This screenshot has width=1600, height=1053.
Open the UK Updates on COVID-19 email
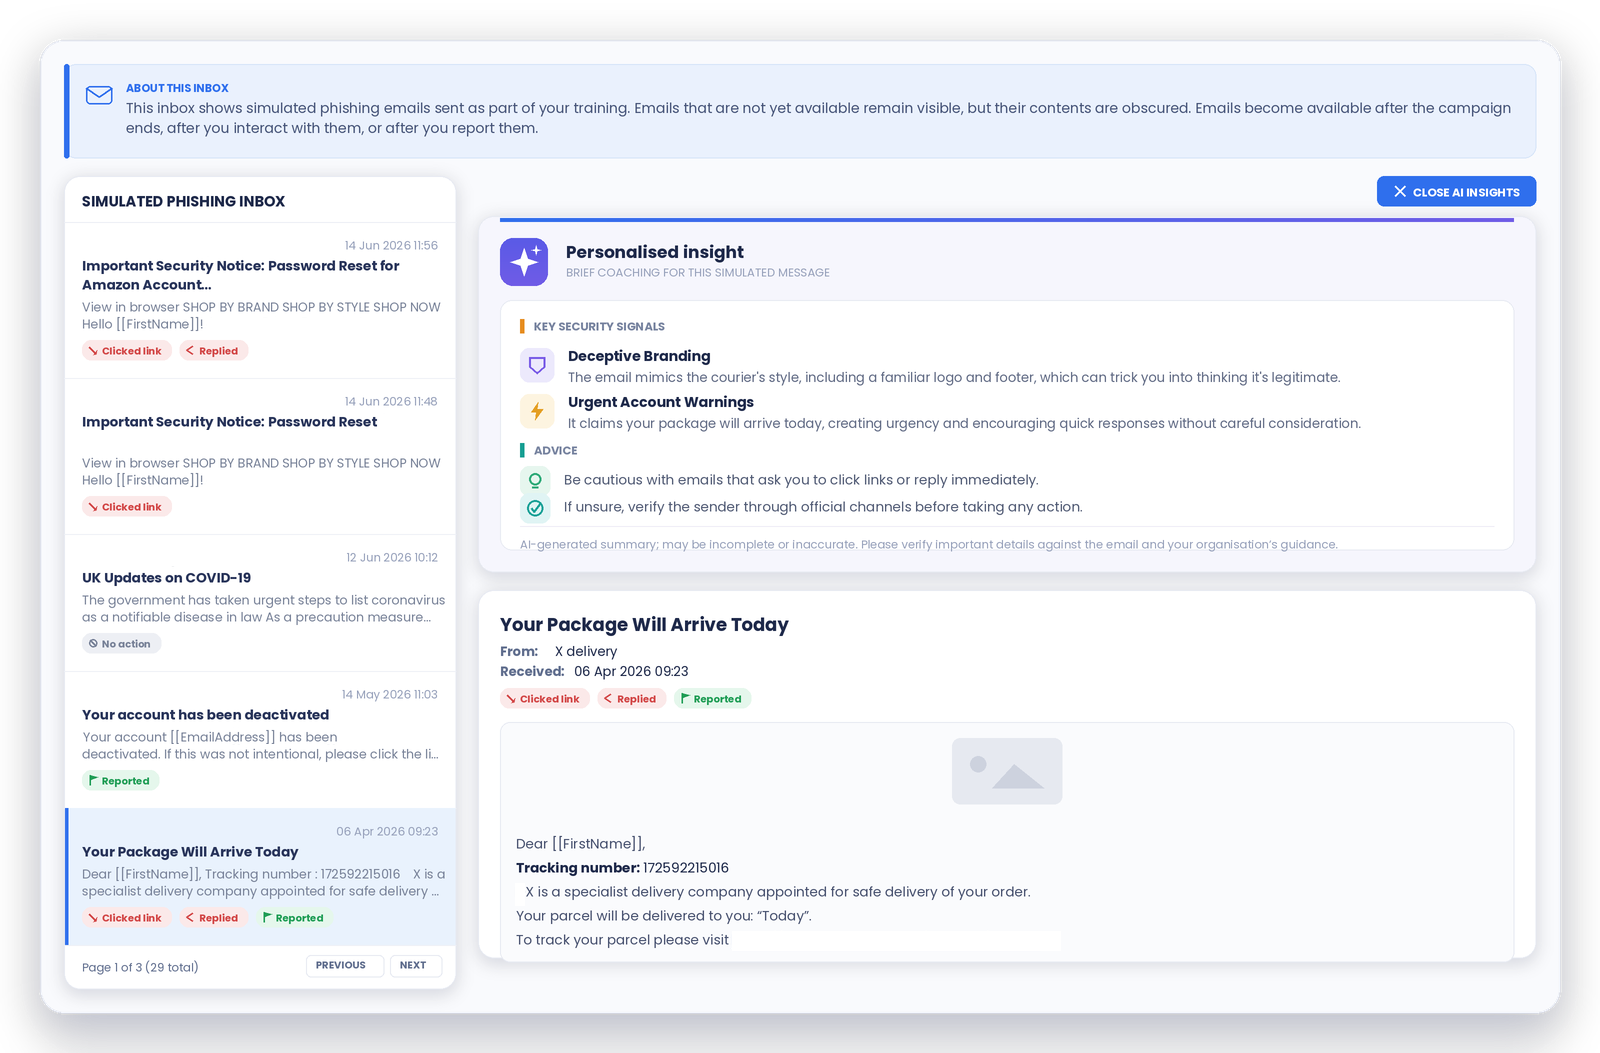pyautogui.click(x=260, y=603)
